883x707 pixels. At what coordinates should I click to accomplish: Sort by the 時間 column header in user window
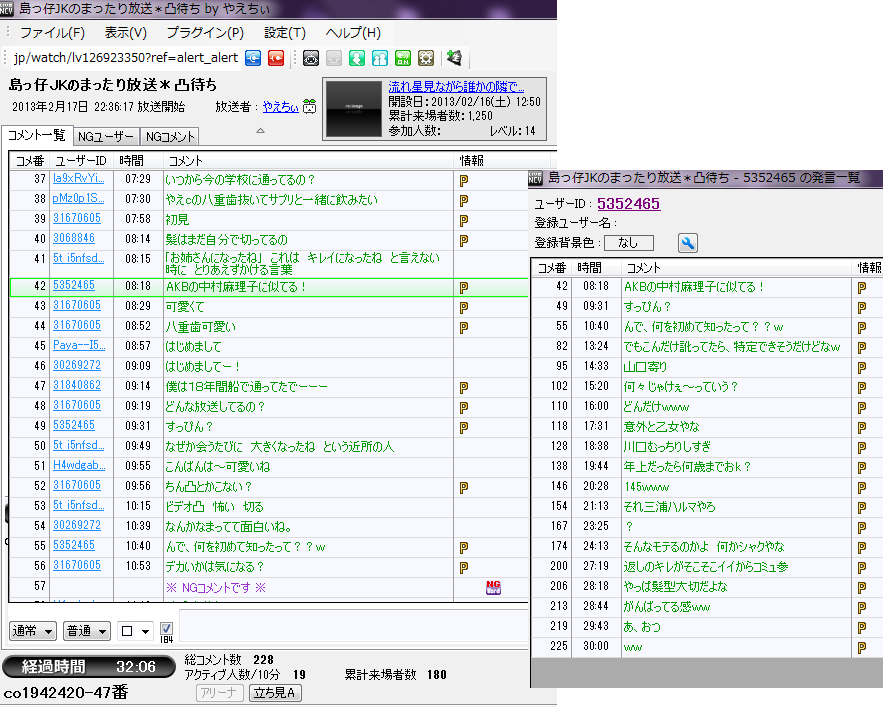[x=596, y=268]
